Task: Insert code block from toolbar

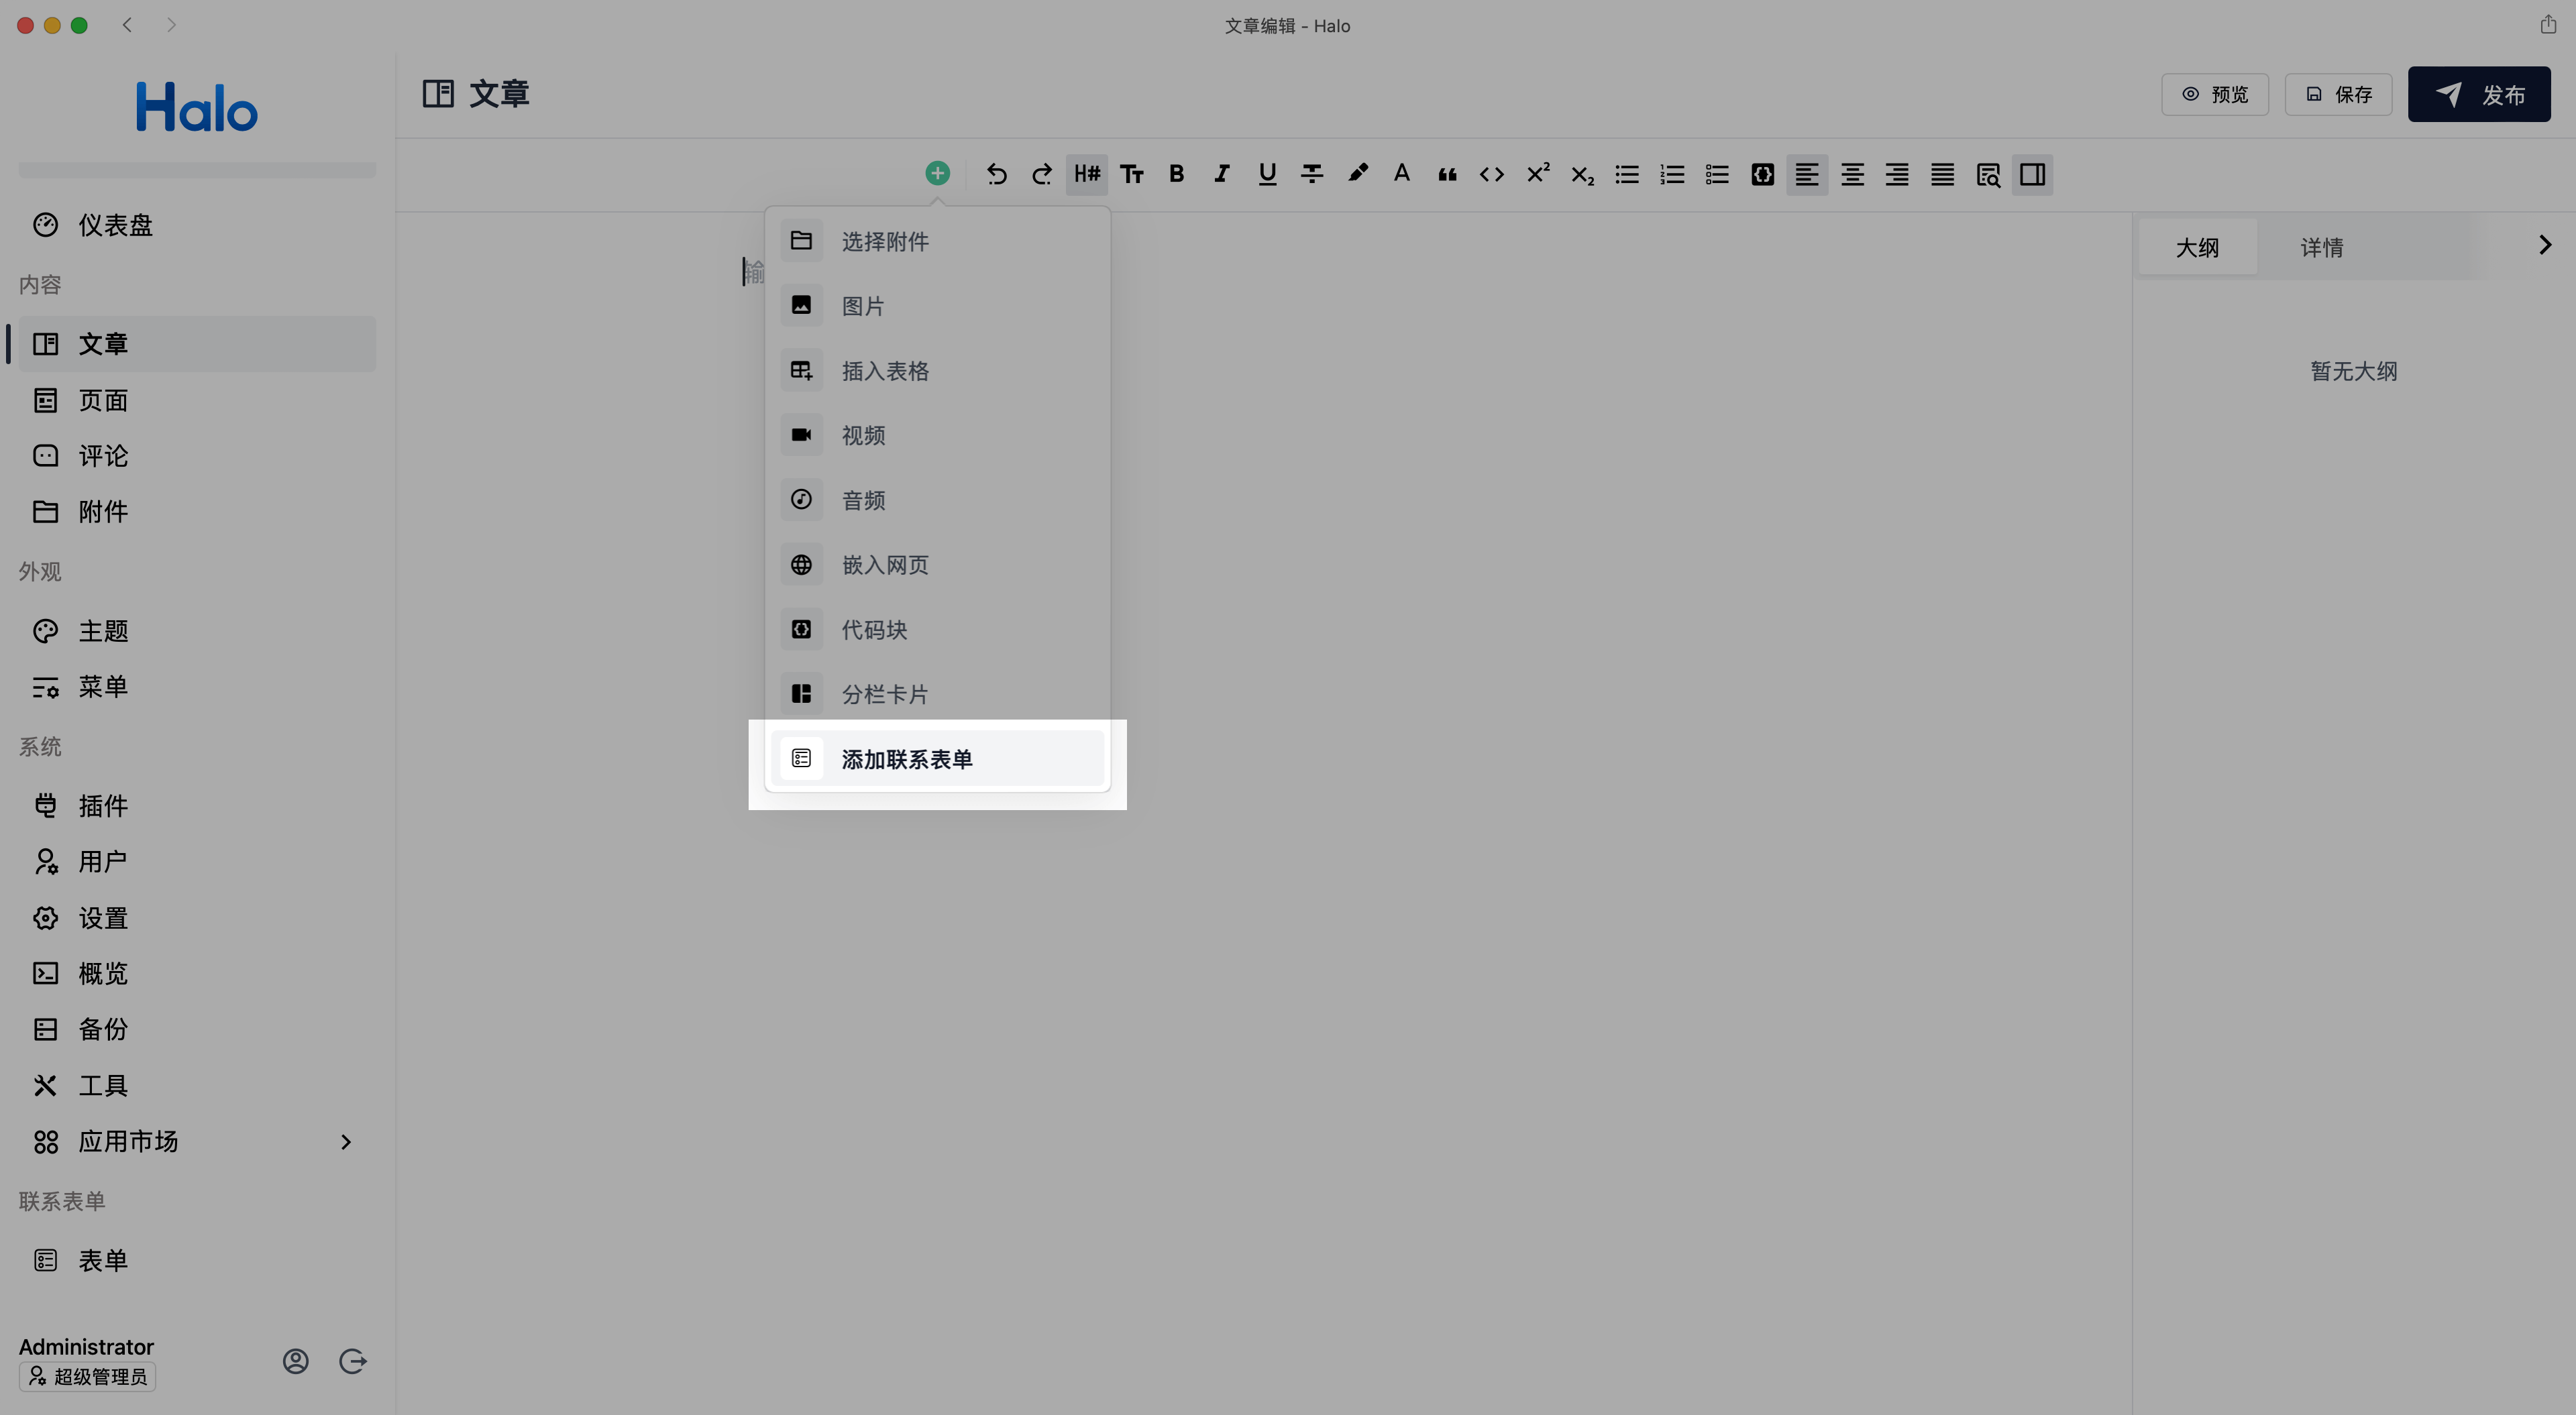Action: point(1762,174)
